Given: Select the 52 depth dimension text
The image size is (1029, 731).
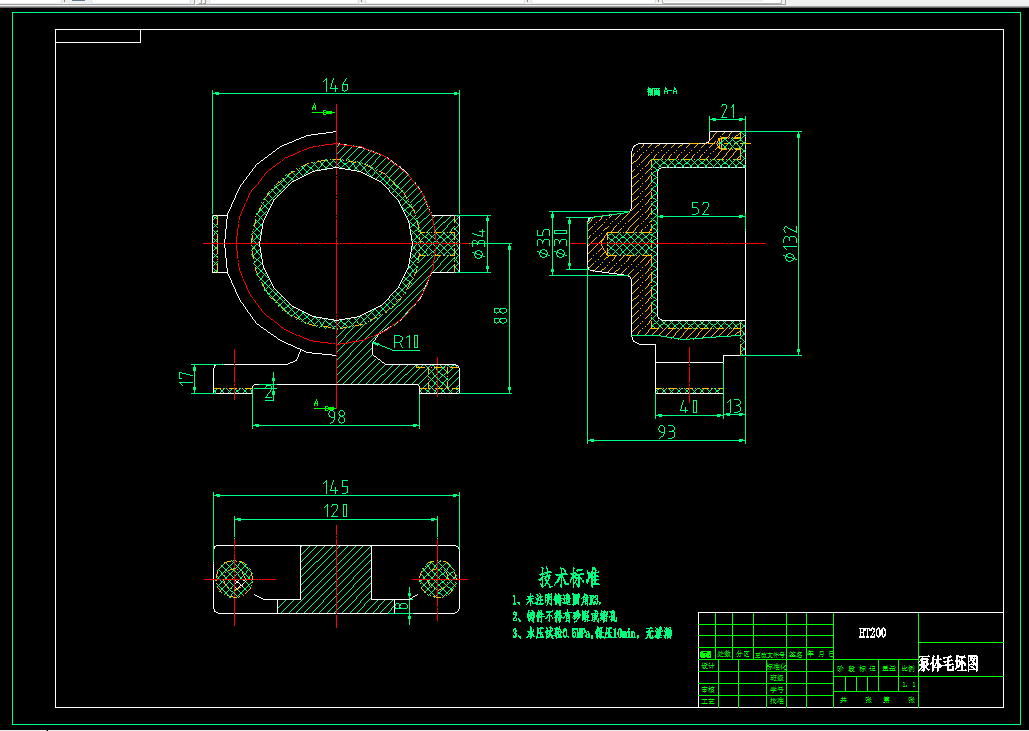Looking at the screenshot, I should click(700, 209).
